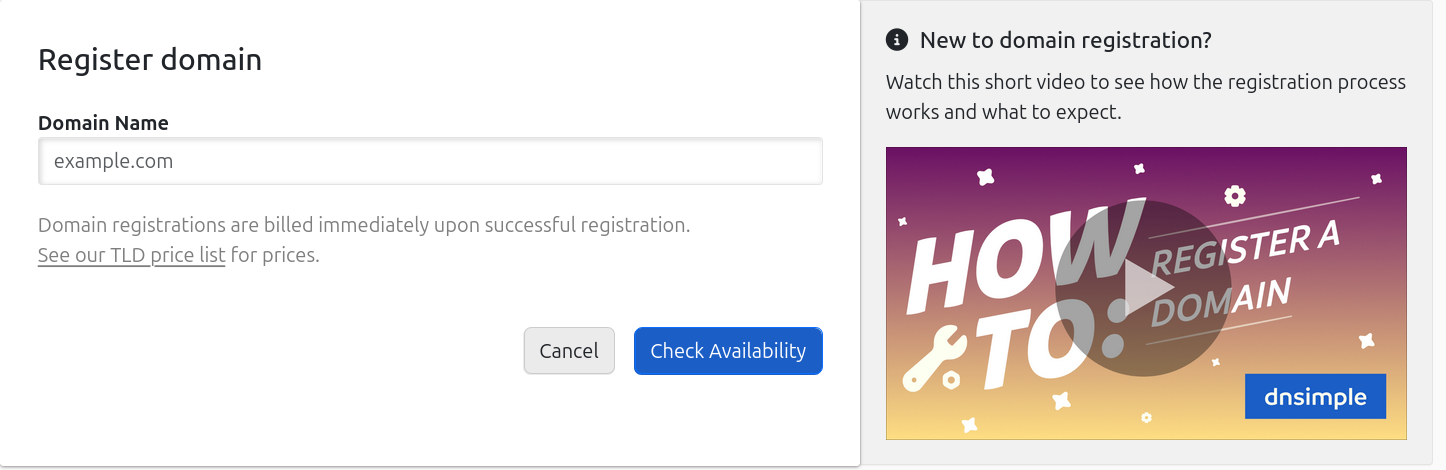Image resolution: width=1446 pixels, height=470 pixels.
Task: Click the white gear icon on the thumbnail
Action: coord(1235,195)
